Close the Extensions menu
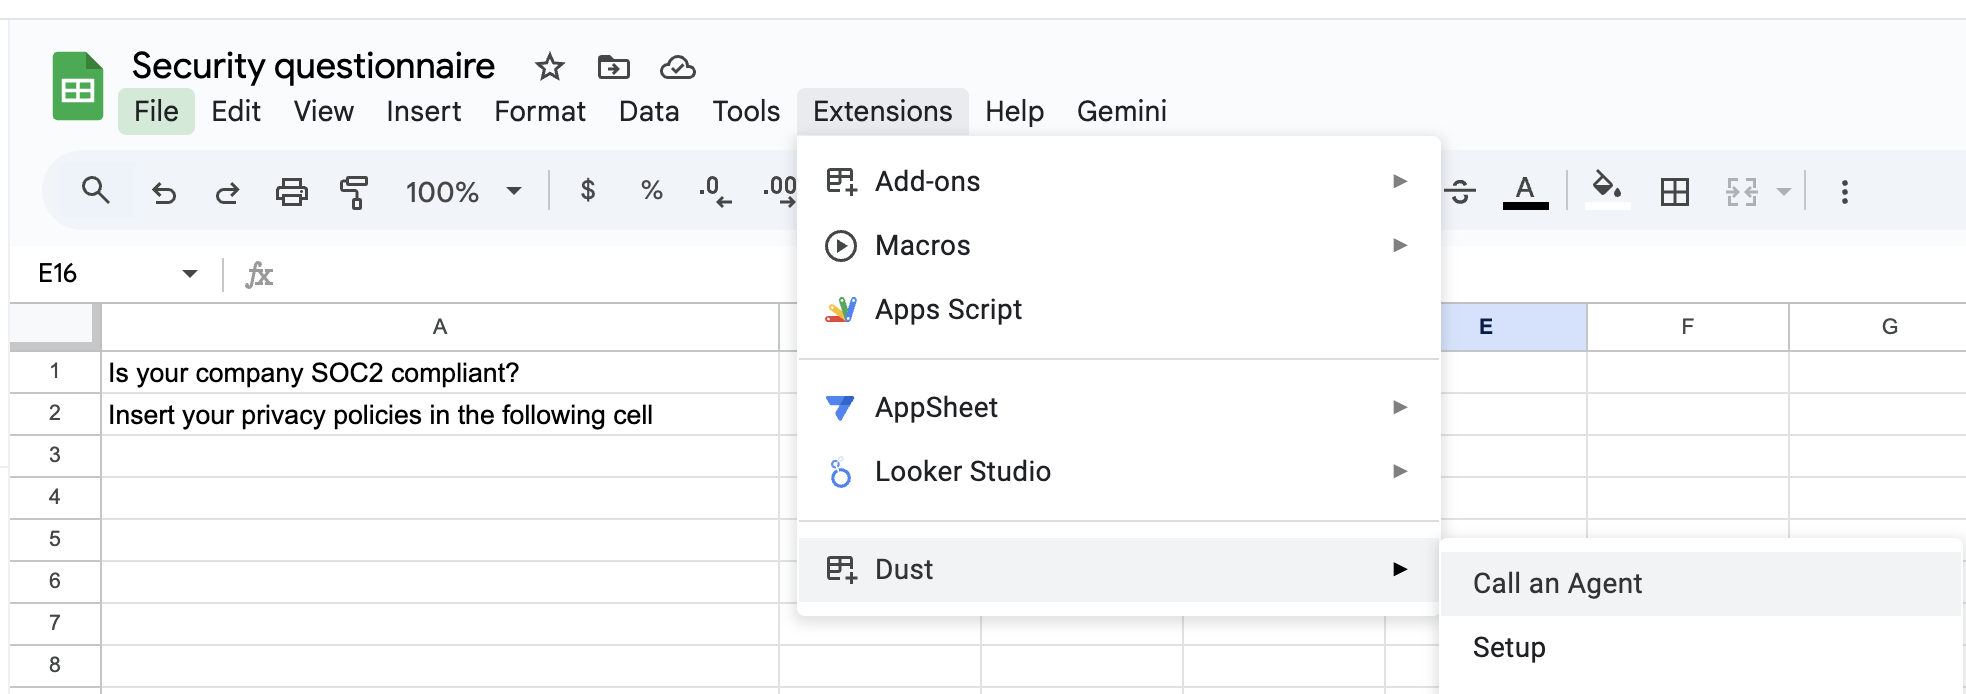 tap(883, 111)
